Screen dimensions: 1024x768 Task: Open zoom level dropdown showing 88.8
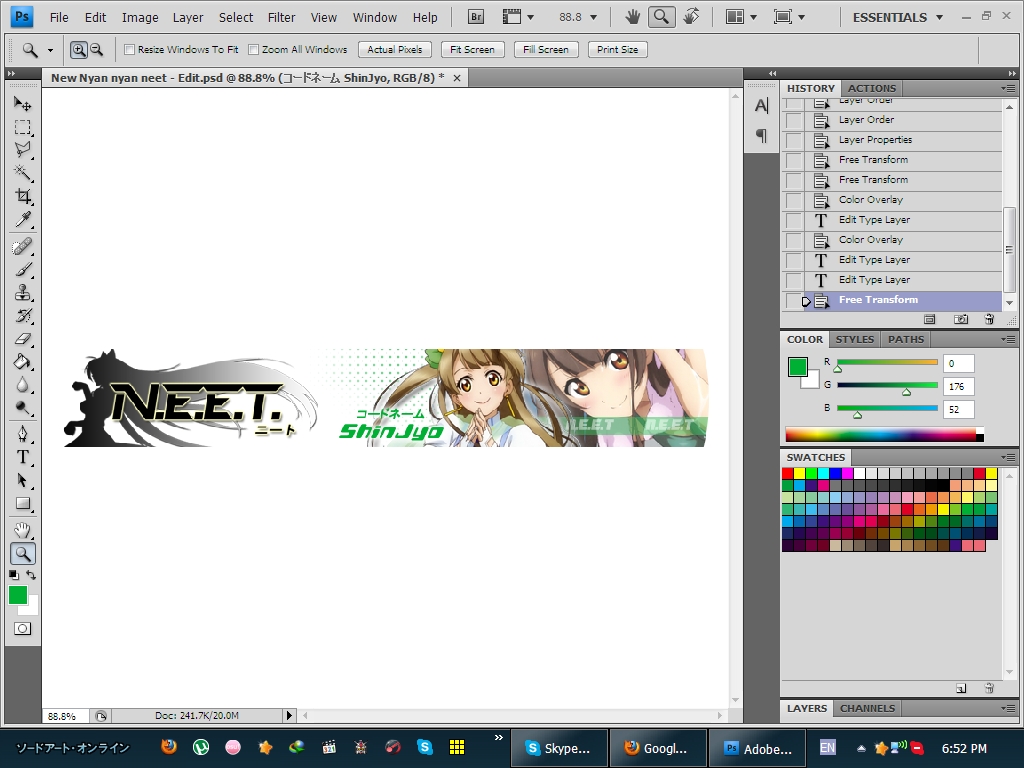594,18
